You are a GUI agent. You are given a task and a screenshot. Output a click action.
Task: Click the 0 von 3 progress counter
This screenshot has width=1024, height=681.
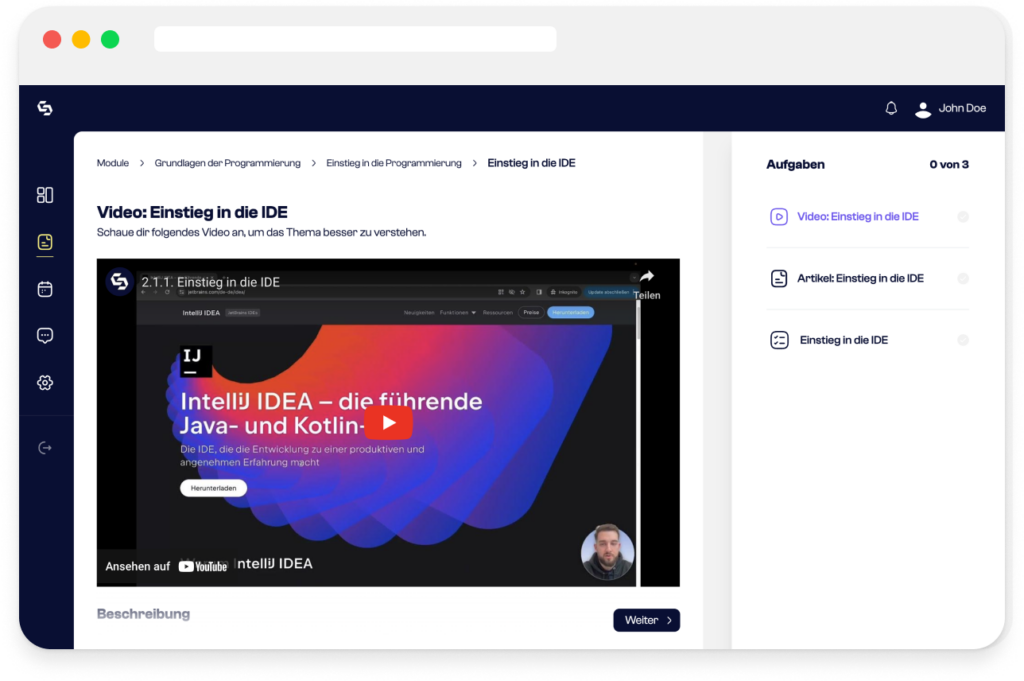coord(949,165)
